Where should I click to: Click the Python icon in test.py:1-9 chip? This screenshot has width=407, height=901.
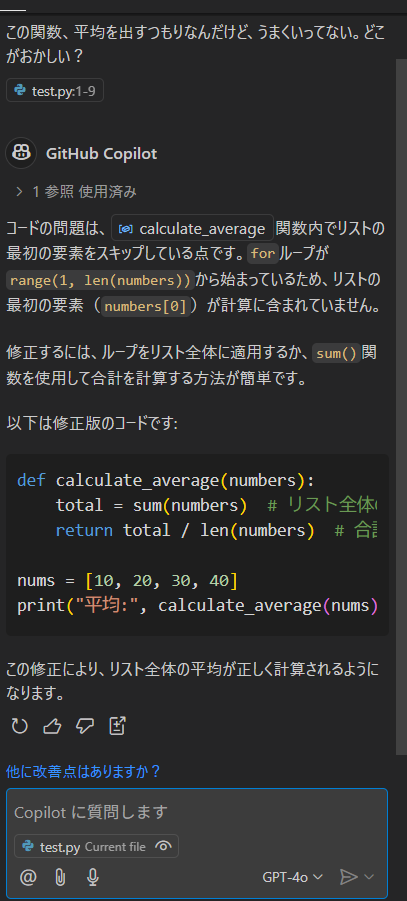[x=21, y=91]
